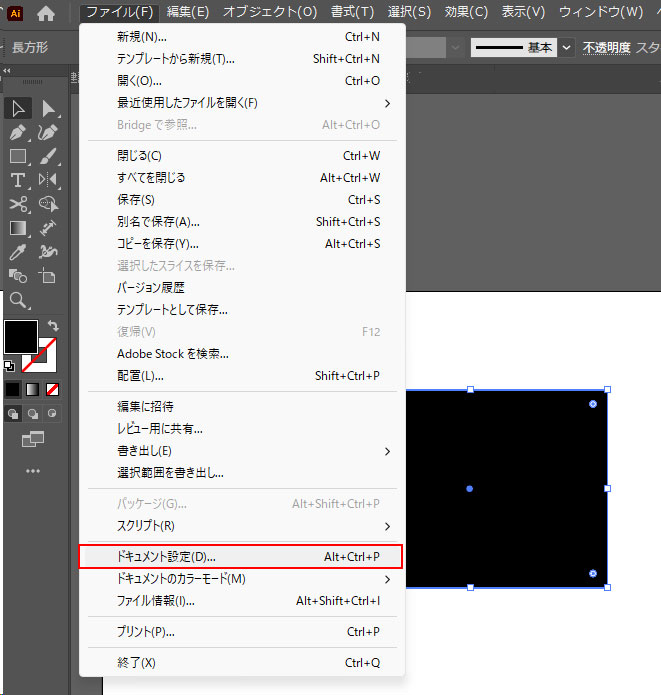Select the Dimension measuring tool
Image resolution: width=661 pixels, height=695 pixels.
(x=48, y=228)
